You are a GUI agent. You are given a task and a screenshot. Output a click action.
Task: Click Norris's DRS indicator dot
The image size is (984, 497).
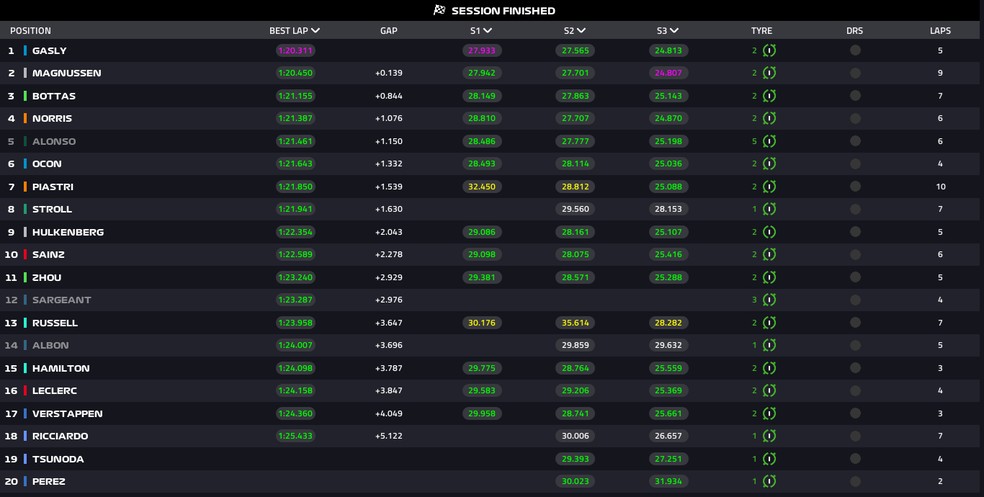(x=855, y=118)
